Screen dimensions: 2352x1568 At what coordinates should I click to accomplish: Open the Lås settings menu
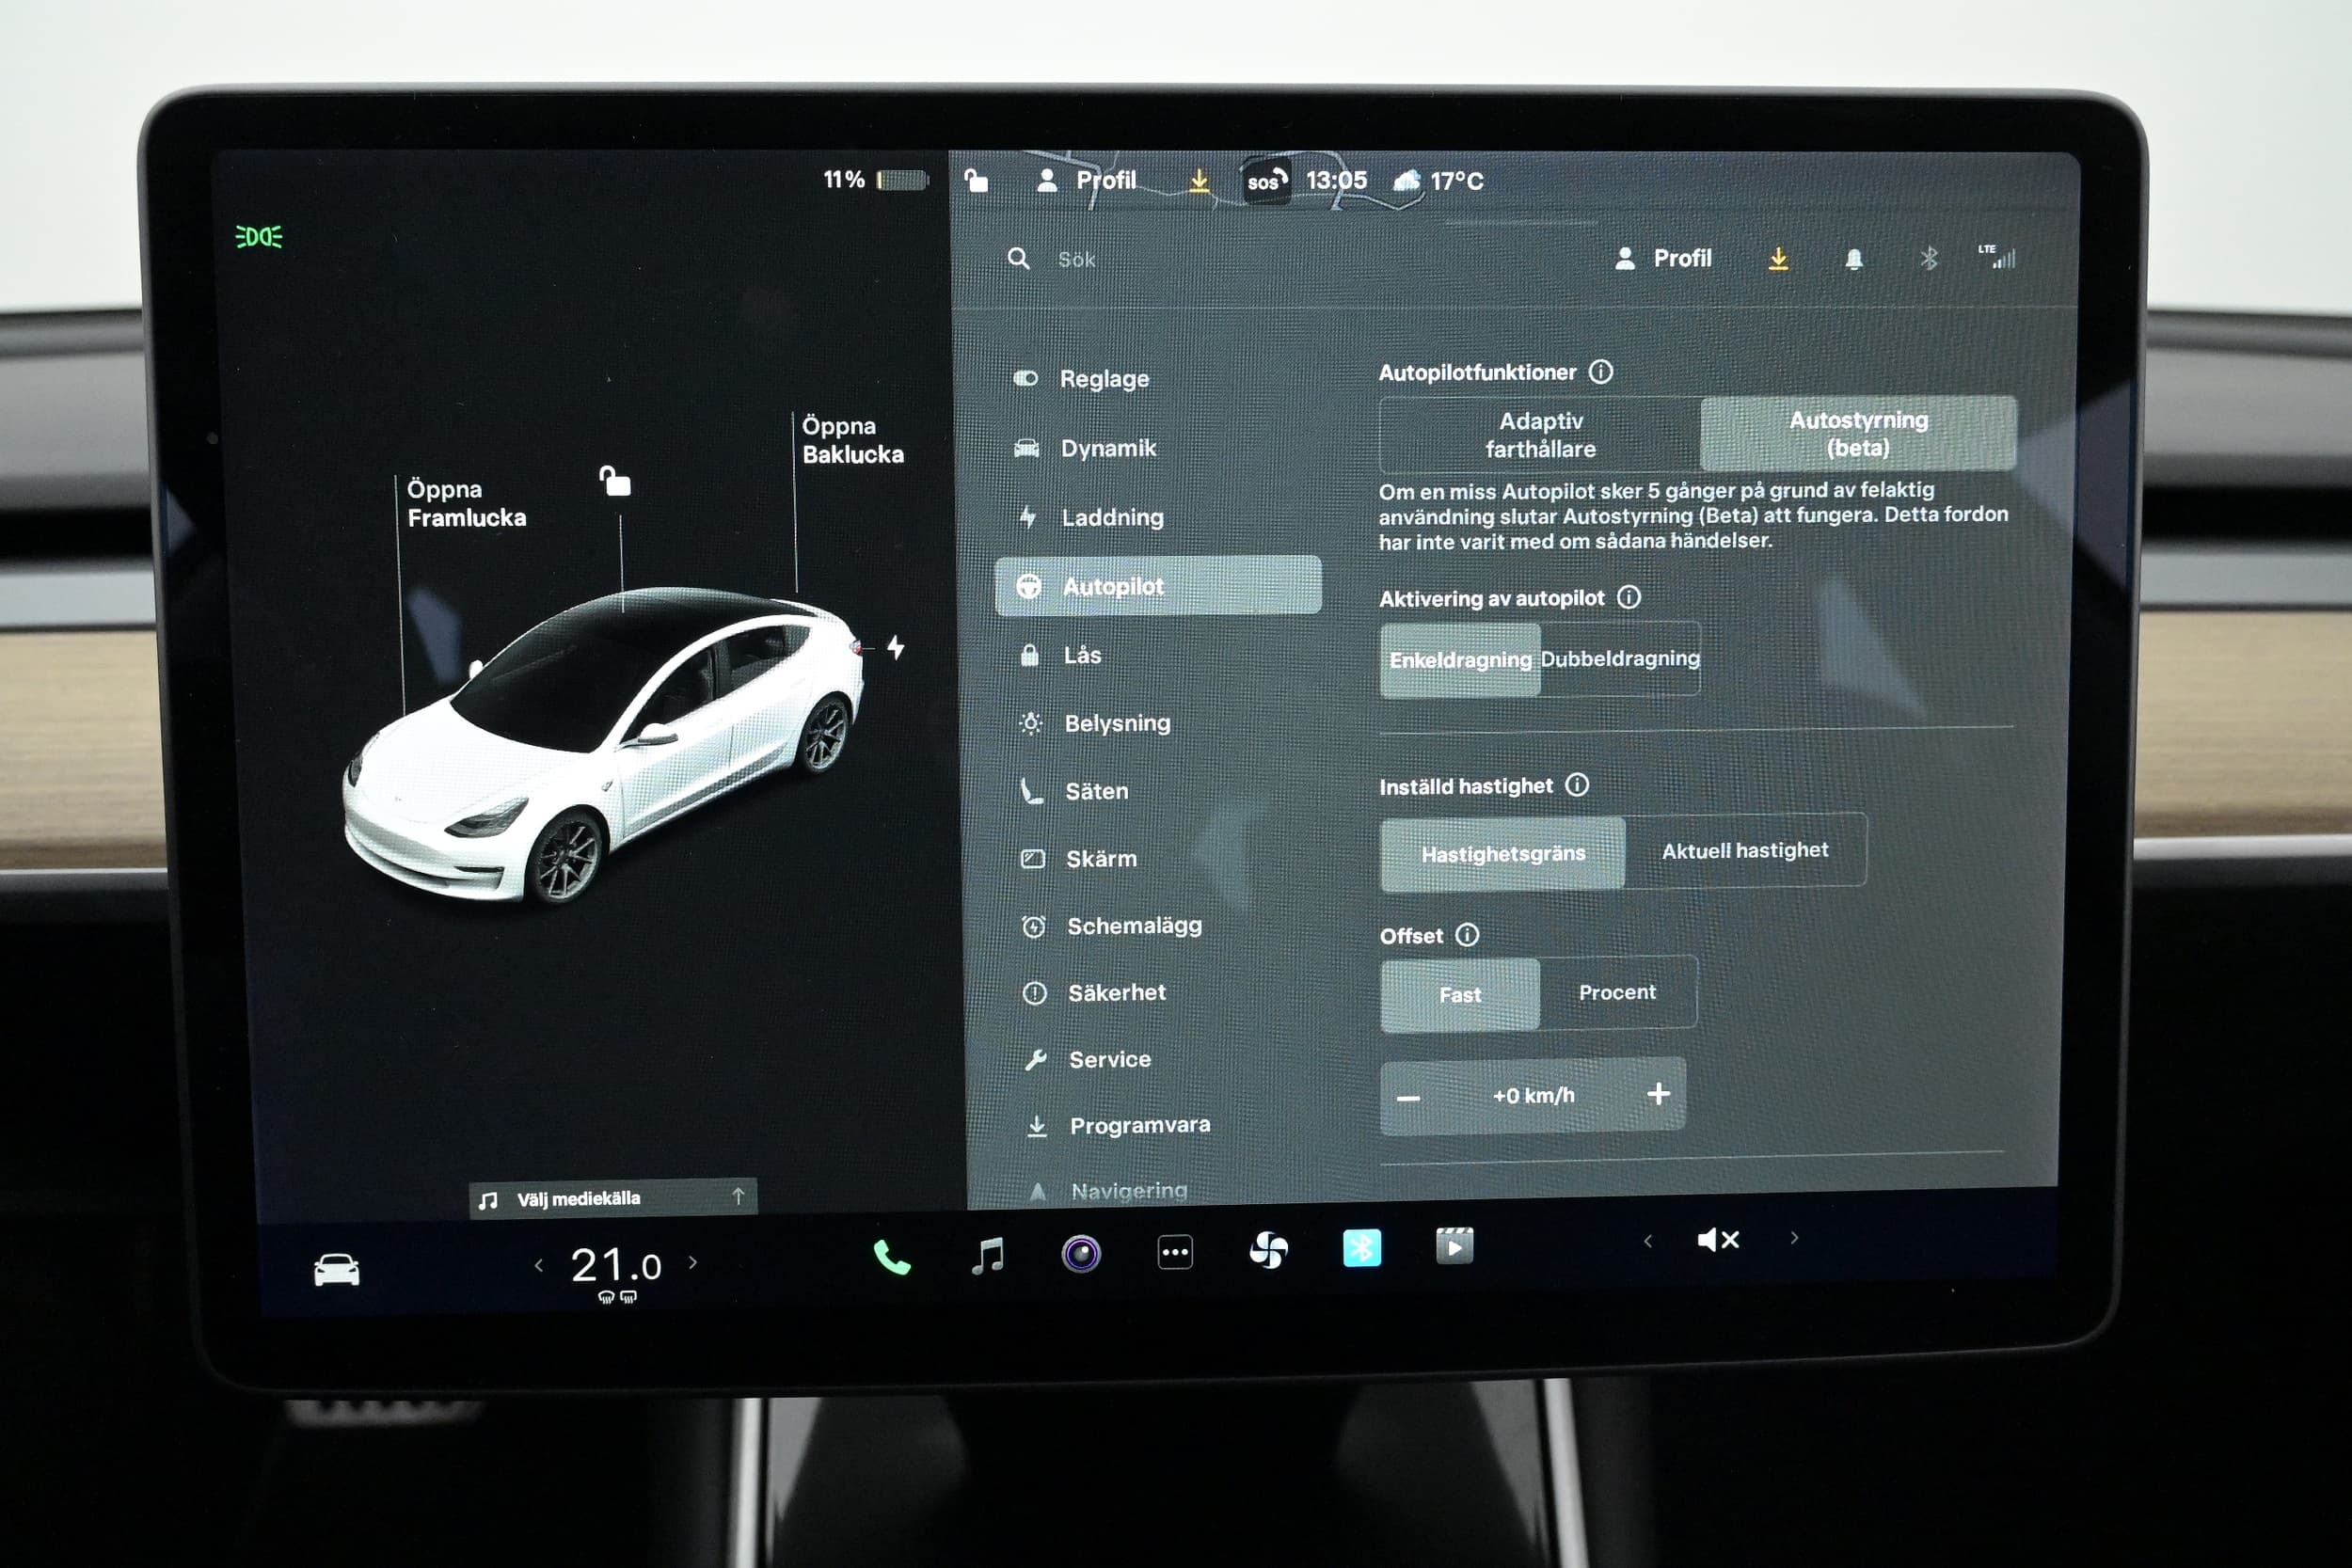[x=1060, y=655]
